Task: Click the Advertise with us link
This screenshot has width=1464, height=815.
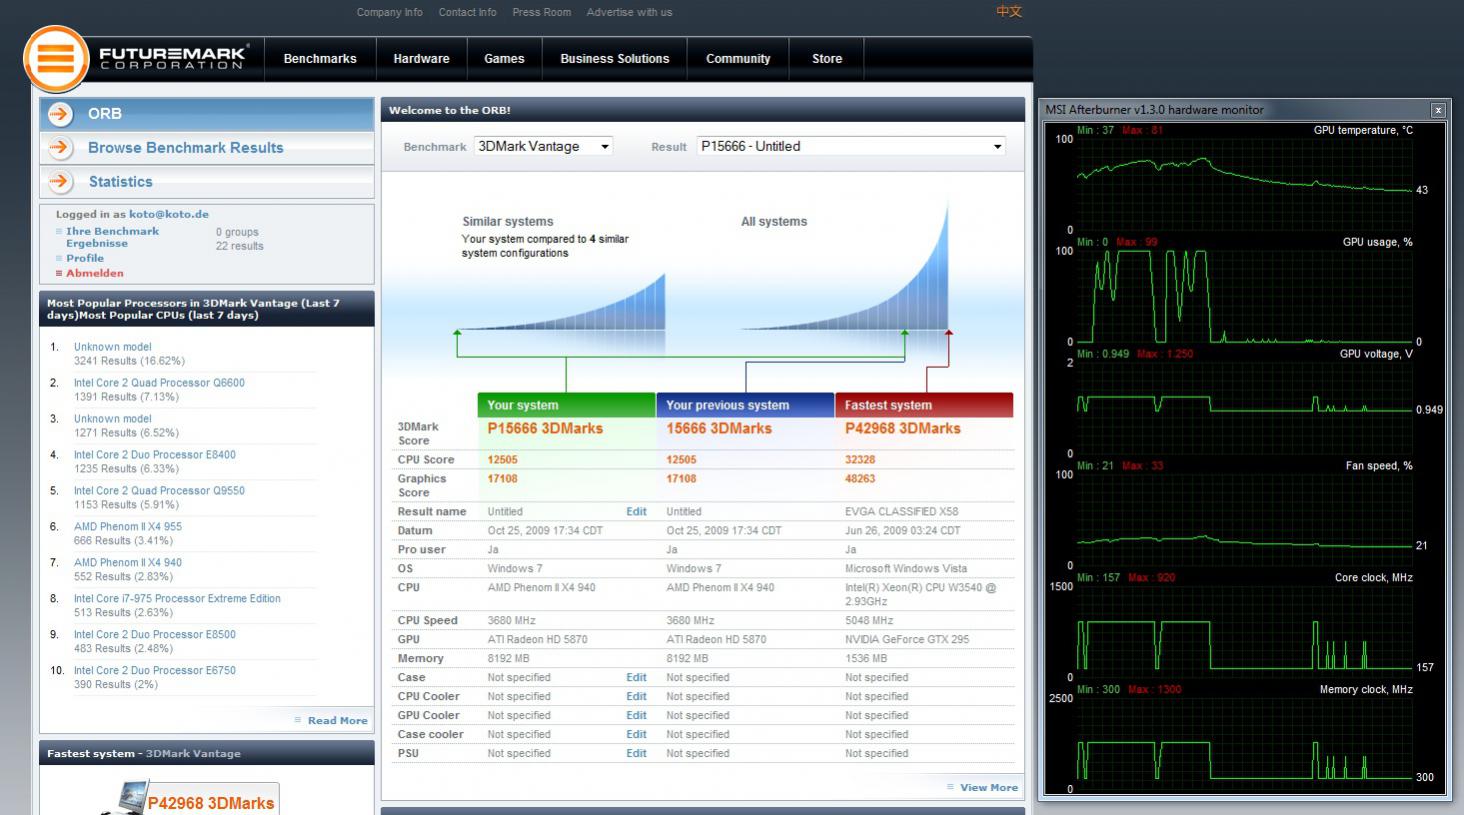Action: tap(629, 12)
